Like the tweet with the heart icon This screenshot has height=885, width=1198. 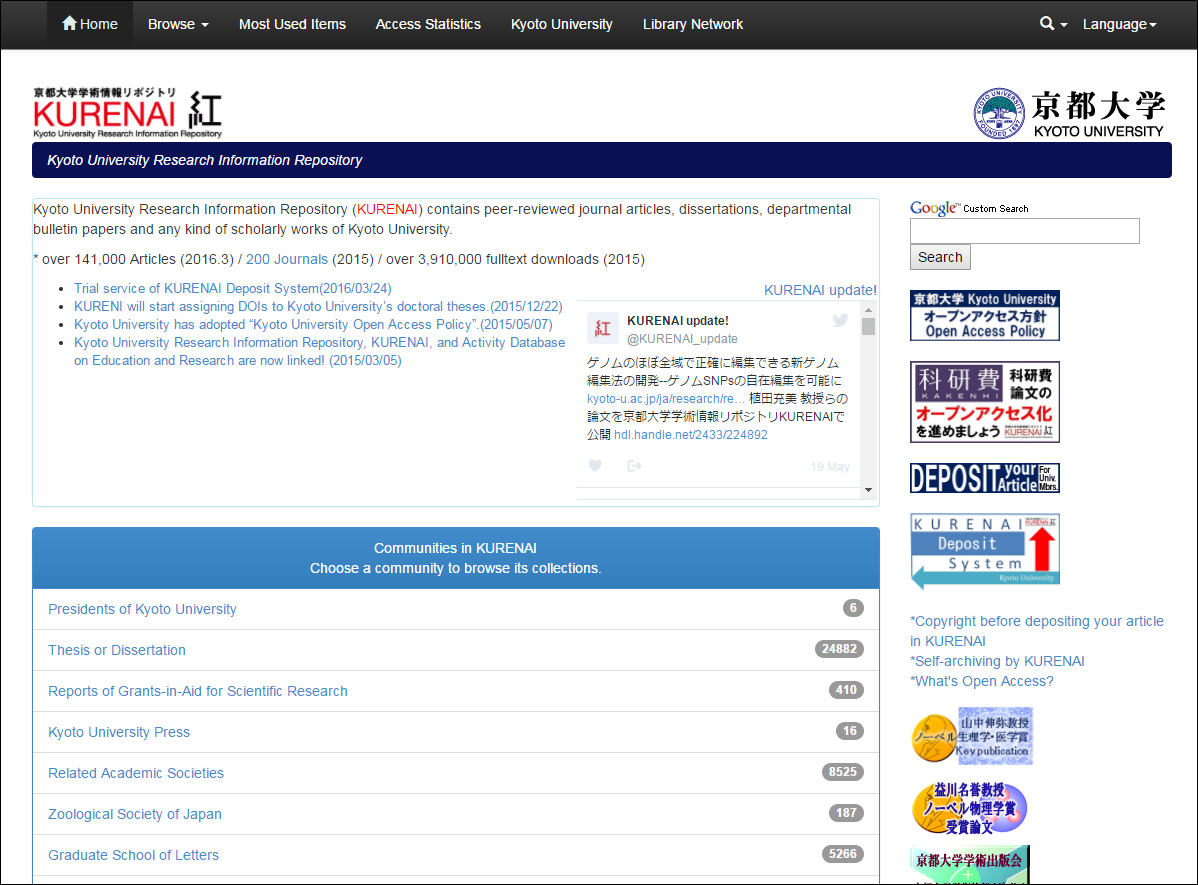[x=595, y=465]
